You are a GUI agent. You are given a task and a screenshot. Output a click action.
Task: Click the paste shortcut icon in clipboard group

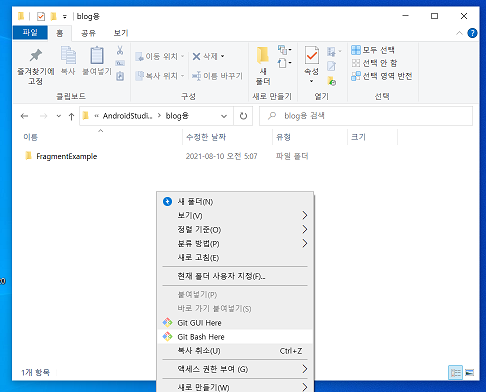[x=120, y=76]
